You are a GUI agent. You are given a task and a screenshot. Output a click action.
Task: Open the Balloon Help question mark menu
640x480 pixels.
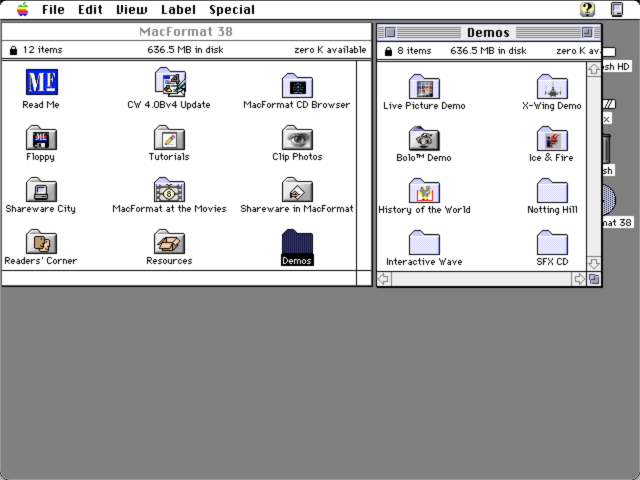point(587,9)
